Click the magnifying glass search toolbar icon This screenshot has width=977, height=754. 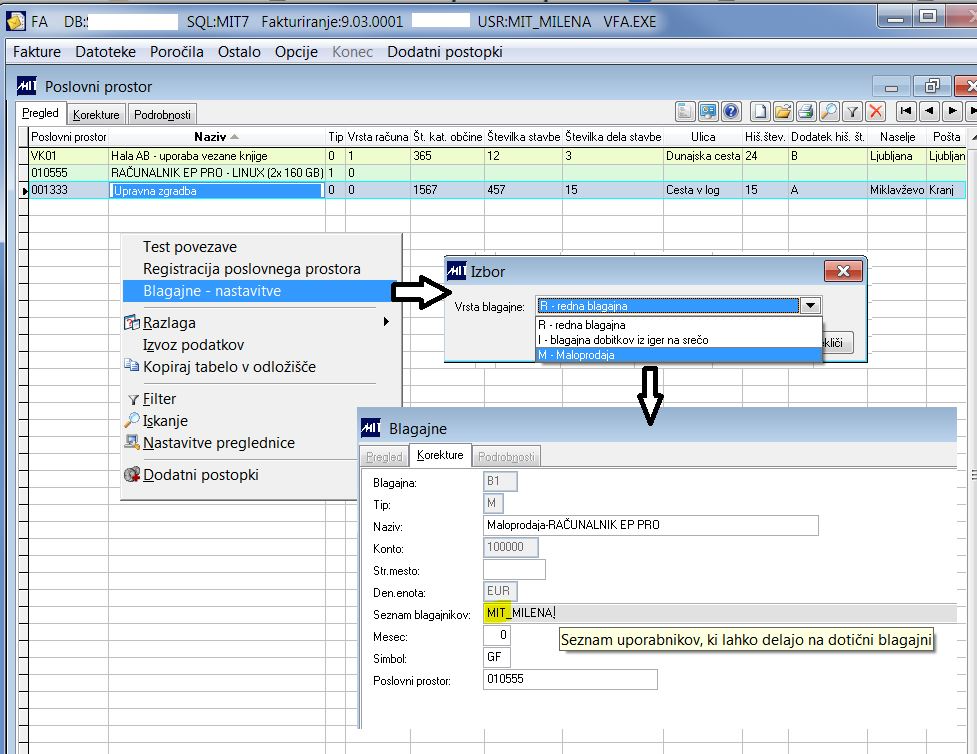[x=829, y=111]
